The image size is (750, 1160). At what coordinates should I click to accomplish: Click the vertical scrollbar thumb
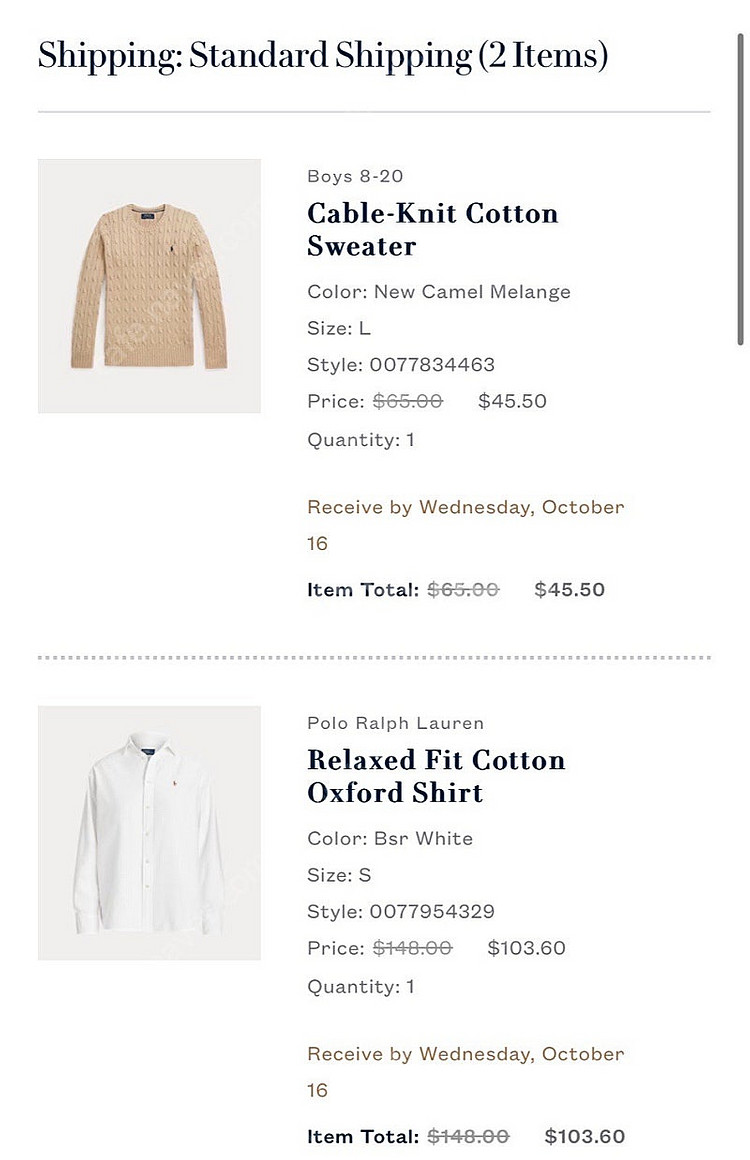(x=740, y=189)
